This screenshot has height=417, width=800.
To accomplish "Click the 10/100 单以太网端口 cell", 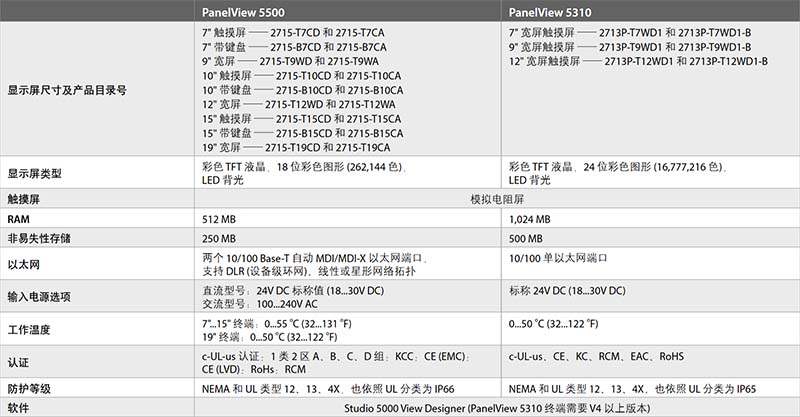I will [651, 264].
